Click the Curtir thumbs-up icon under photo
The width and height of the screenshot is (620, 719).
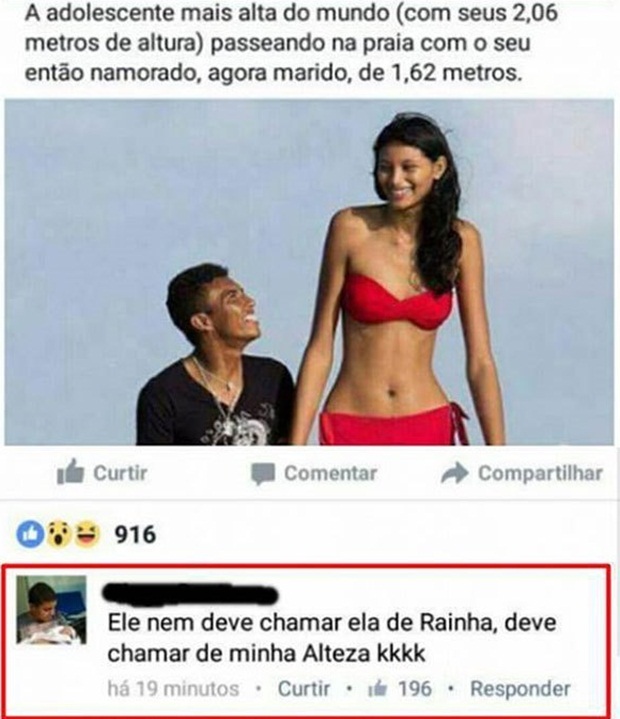pyautogui.click(x=70, y=472)
